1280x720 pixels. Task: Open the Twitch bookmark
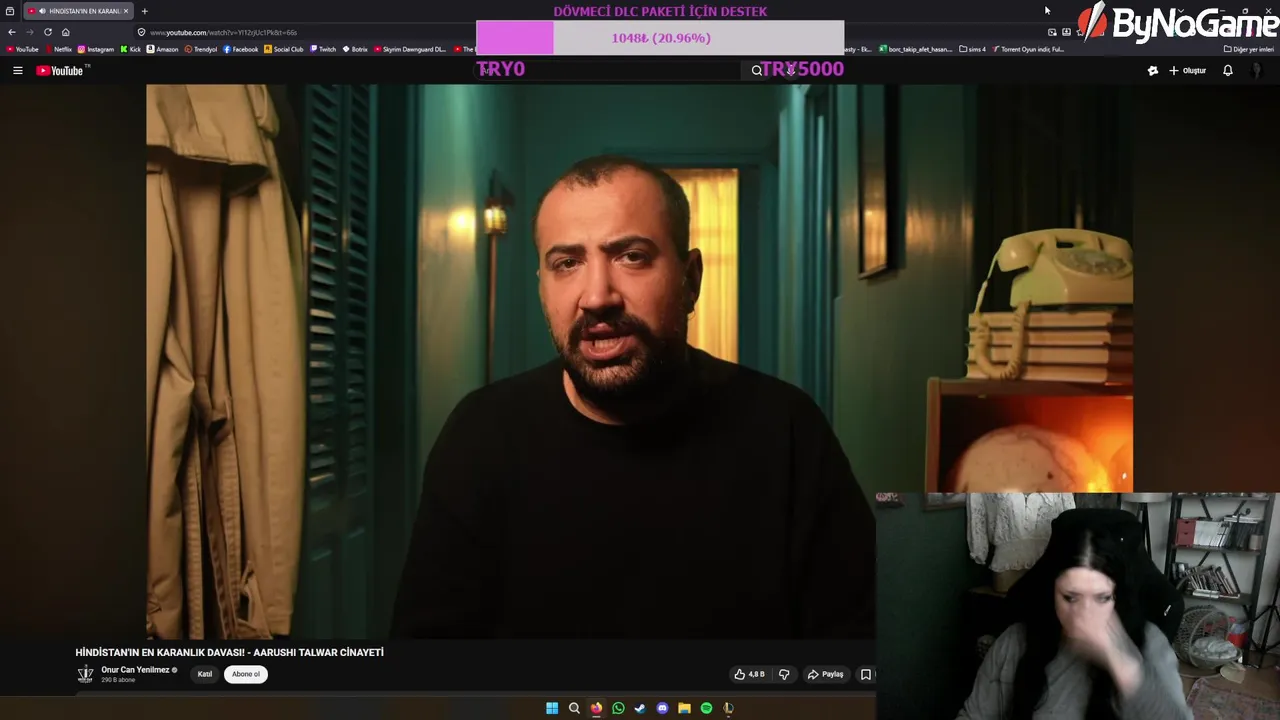pyautogui.click(x=323, y=49)
